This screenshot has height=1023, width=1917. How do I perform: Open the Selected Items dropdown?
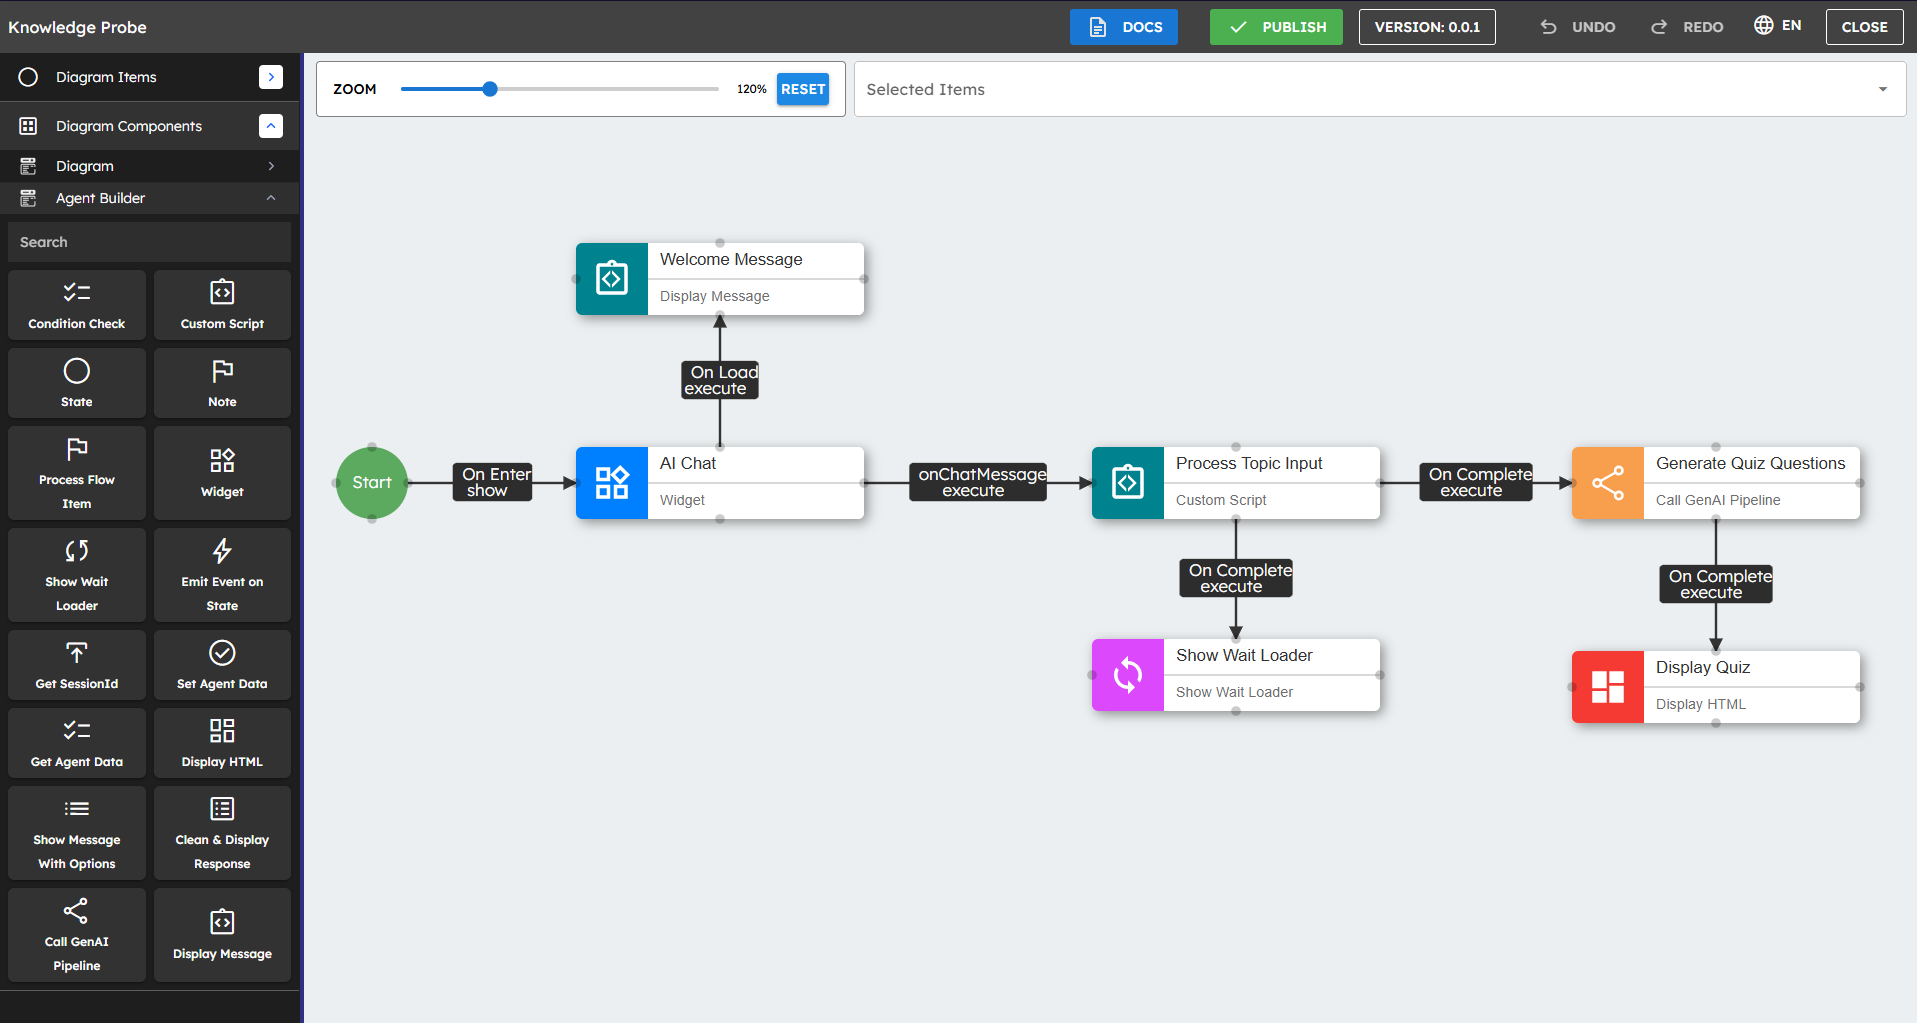click(1882, 90)
